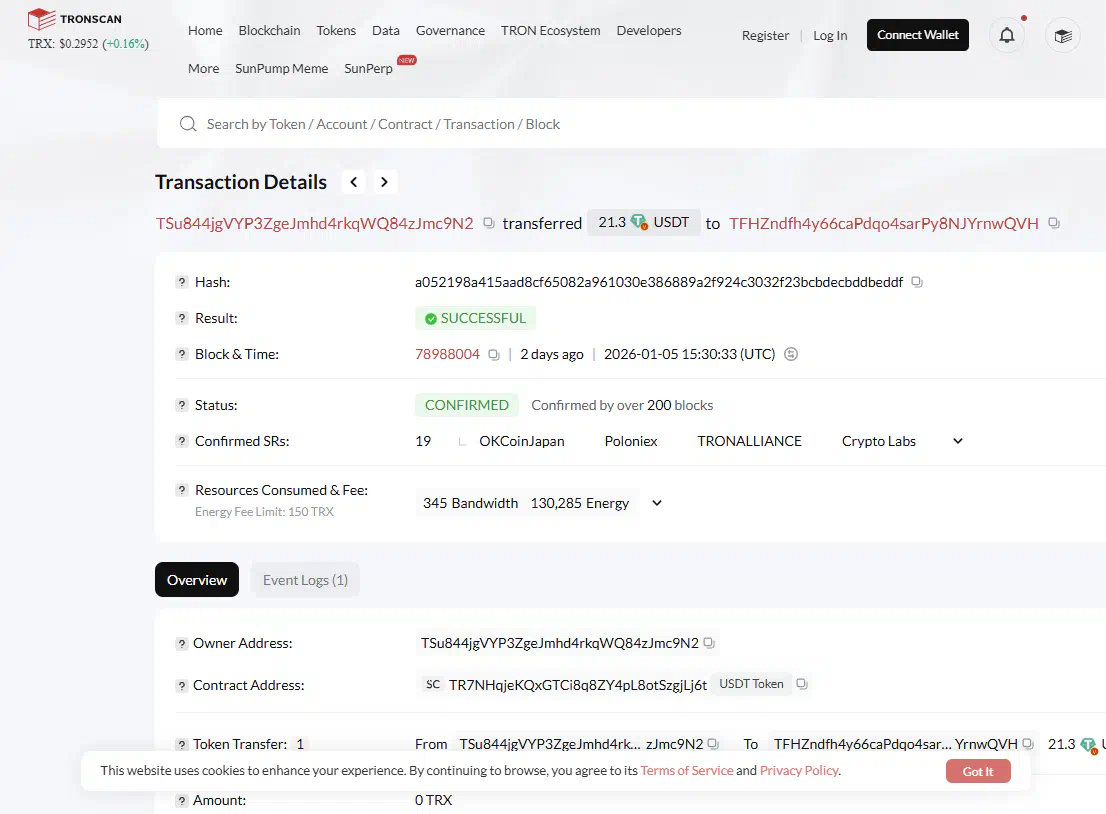Expand Resources Consumed & Fee details
Viewport: 1106px width, 814px height.
(x=657, y=503)
